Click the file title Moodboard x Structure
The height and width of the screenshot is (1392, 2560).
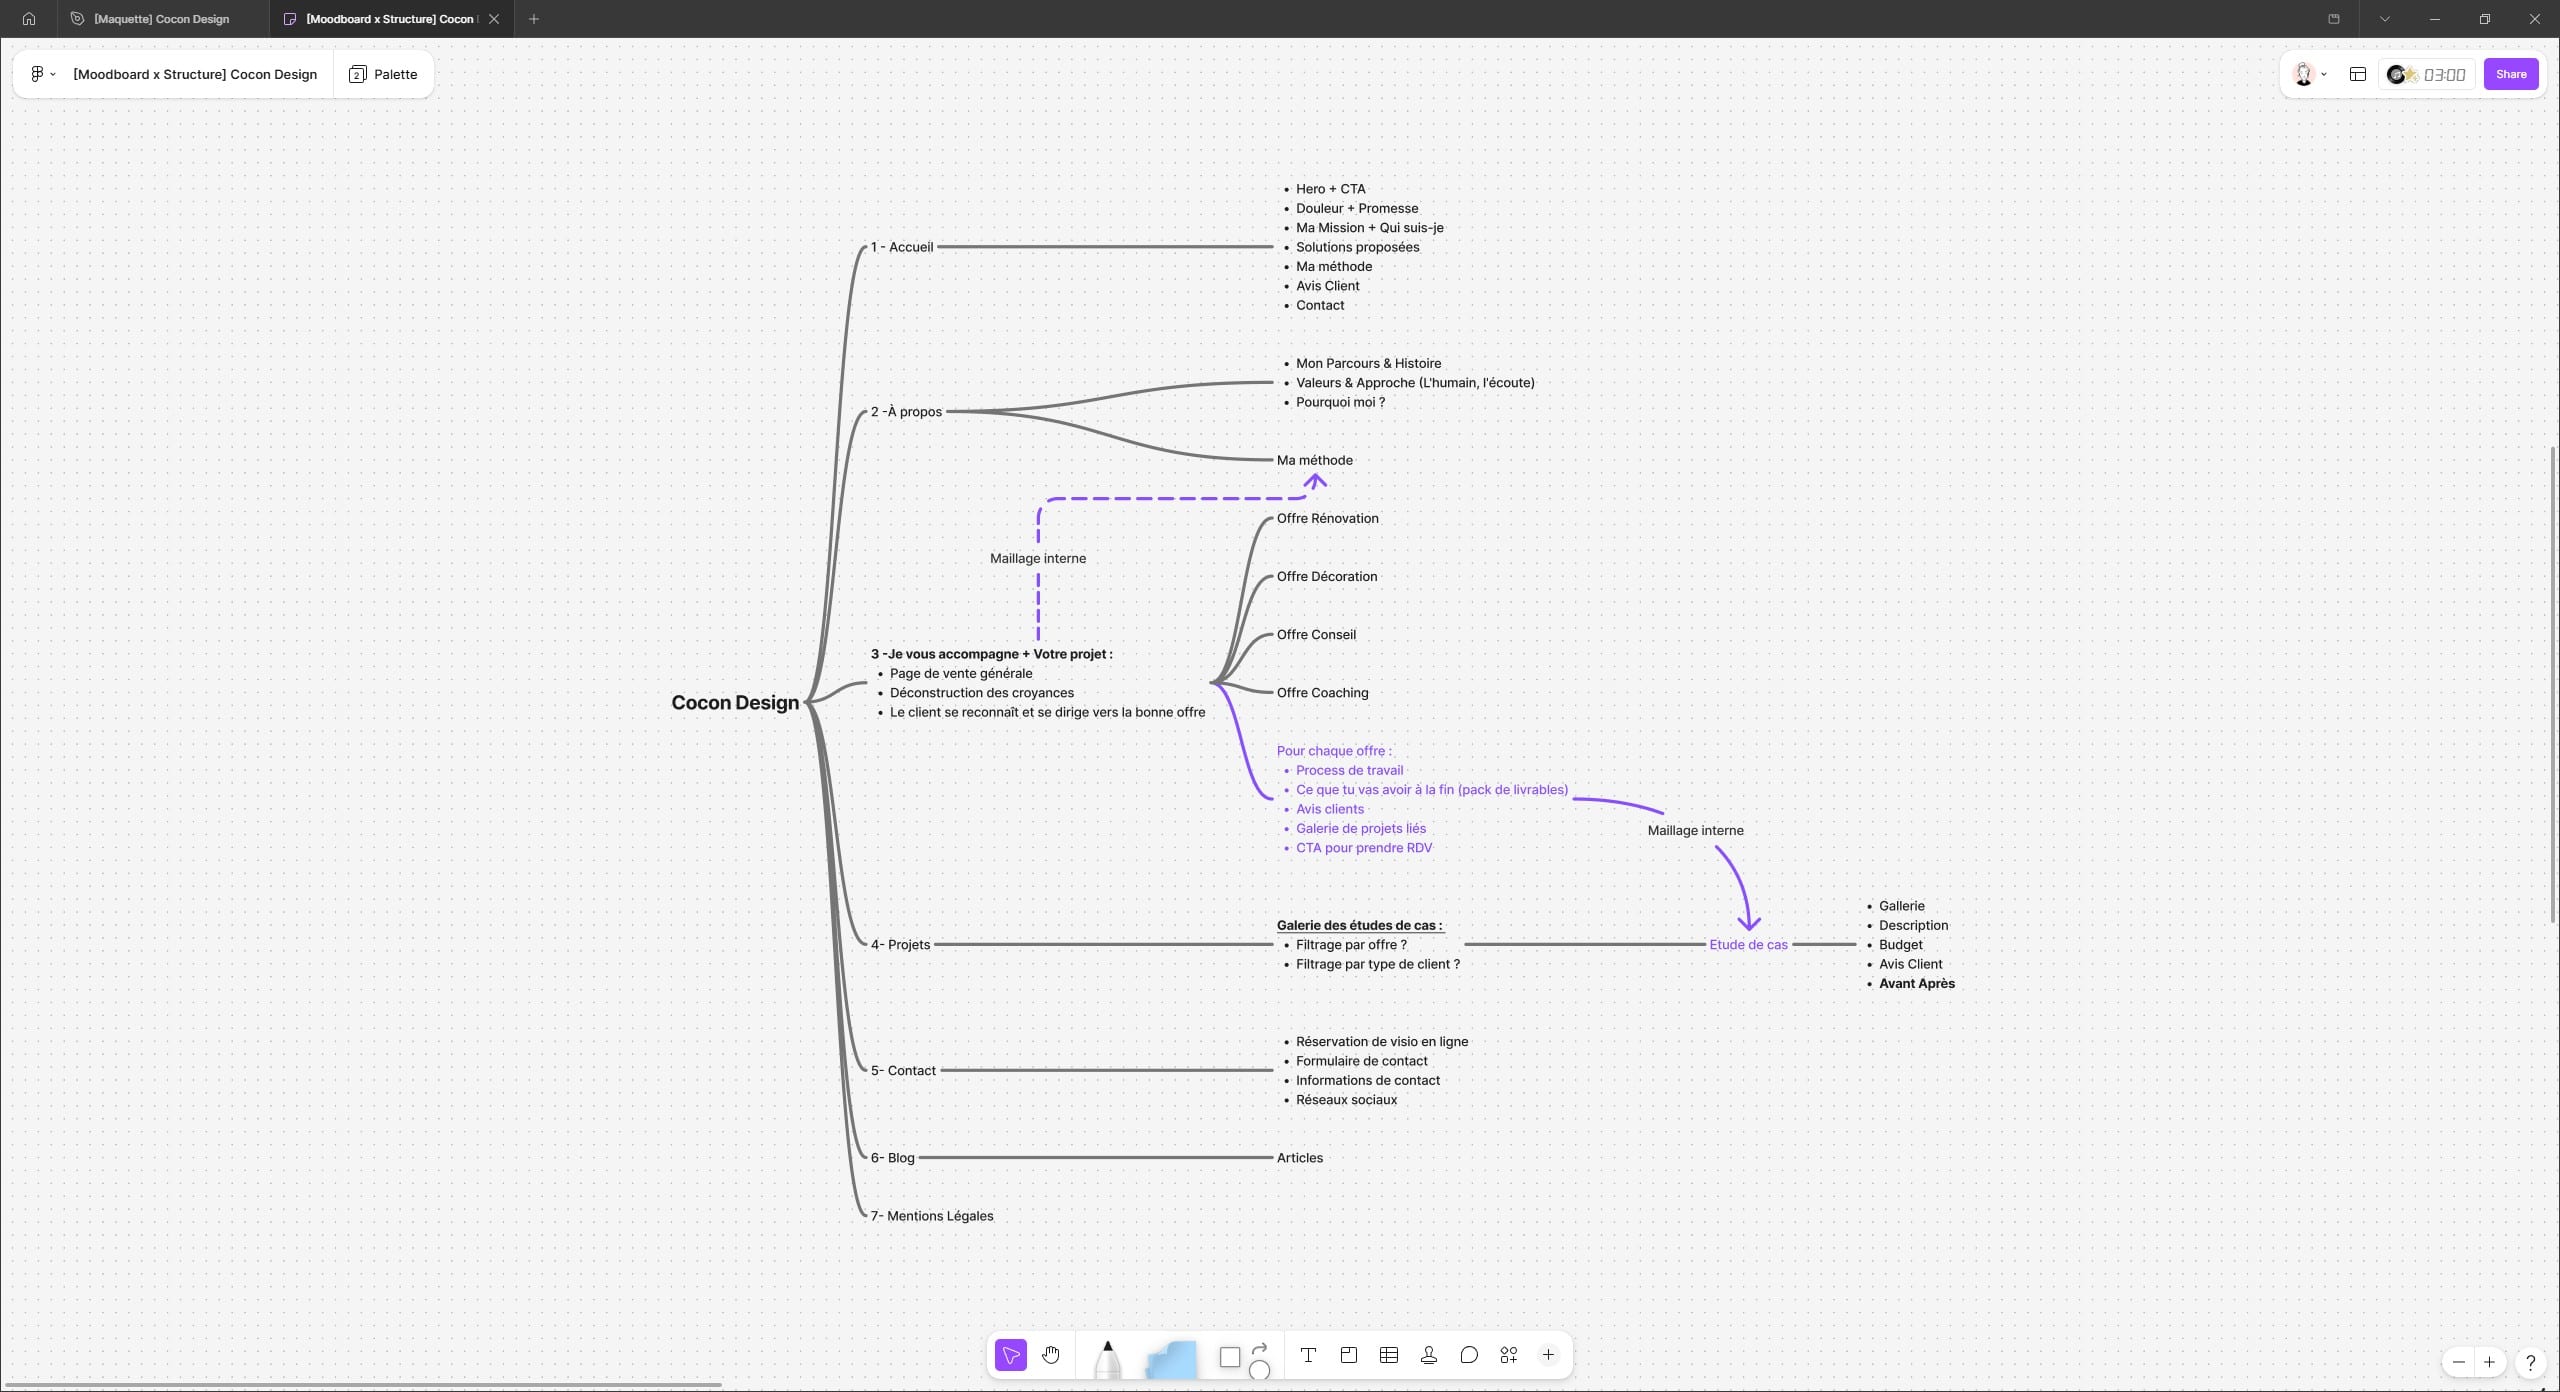click(195, 74)
